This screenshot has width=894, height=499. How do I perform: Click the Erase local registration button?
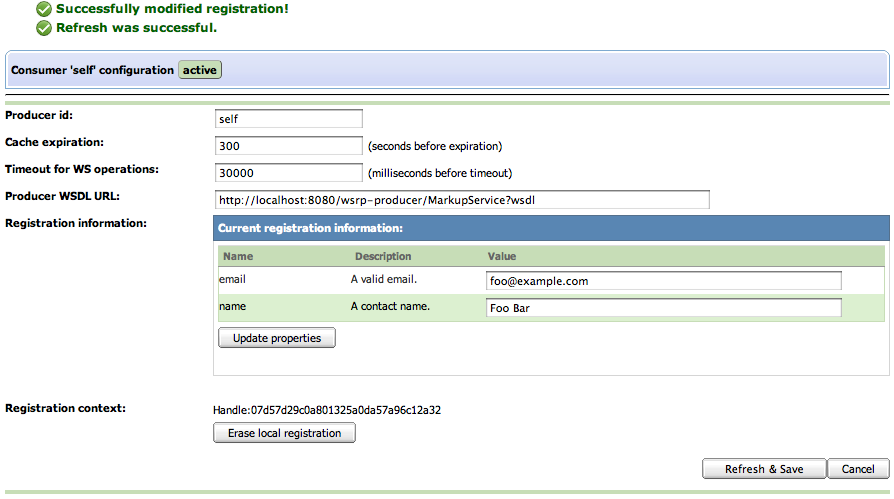click(x=284, y=433)
